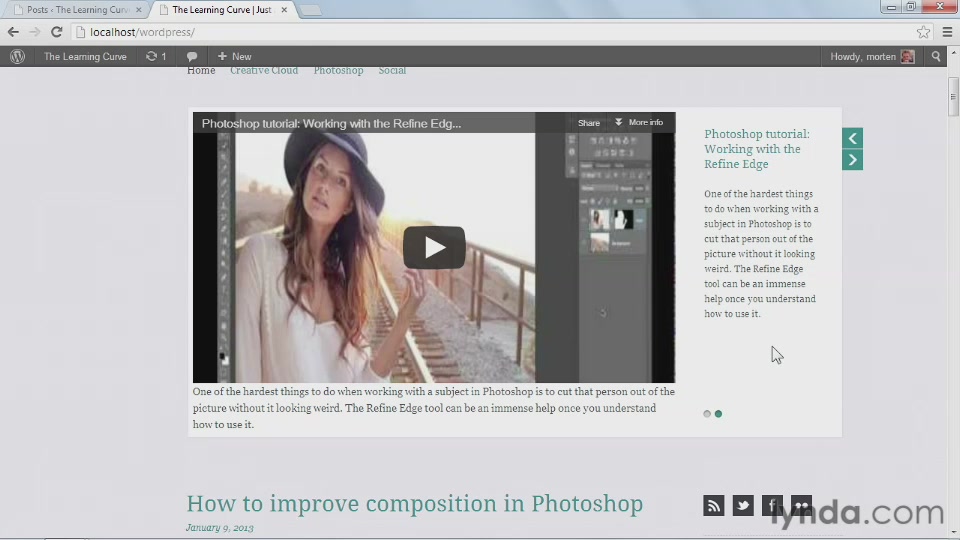Open slider title Working with Refine Edge
This screenshot has height=540, width=960.
click(757, 149)
